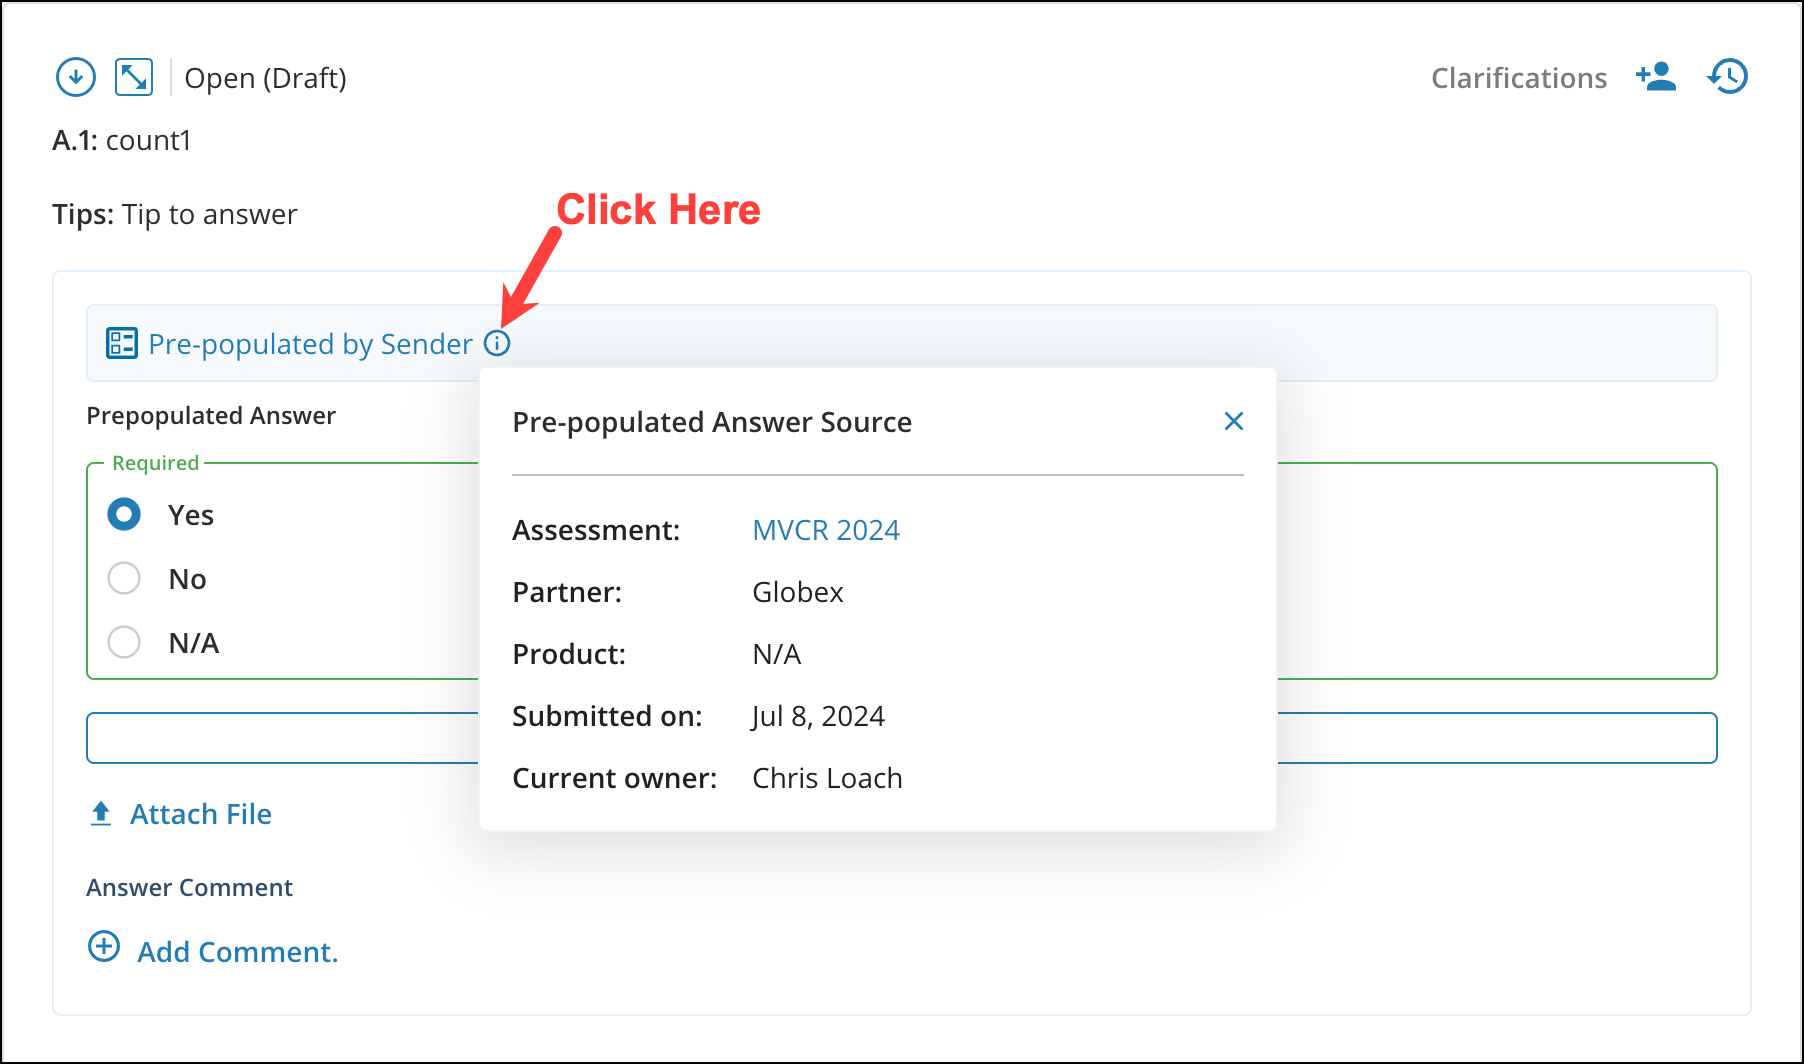Open the Clarifications section
Image resolution: width=1804 pixels, height=1064 pixels.
[x=1518, y=78]
